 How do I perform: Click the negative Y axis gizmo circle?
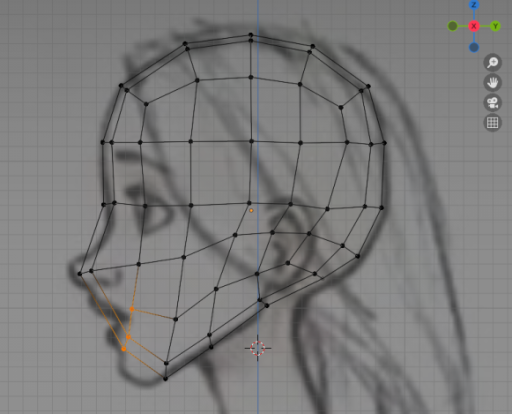click(x=452, y=26)
